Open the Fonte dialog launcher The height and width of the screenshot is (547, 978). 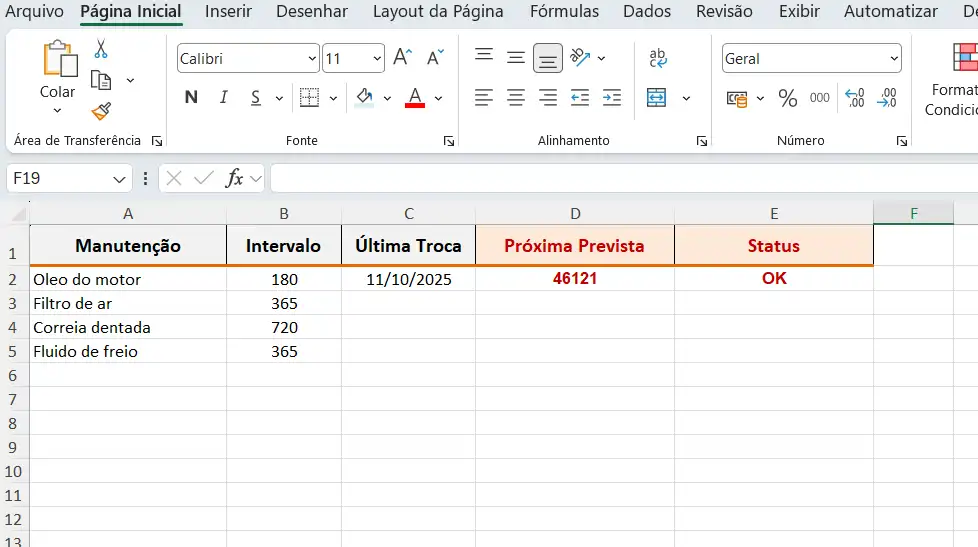(x=449, y=141)
